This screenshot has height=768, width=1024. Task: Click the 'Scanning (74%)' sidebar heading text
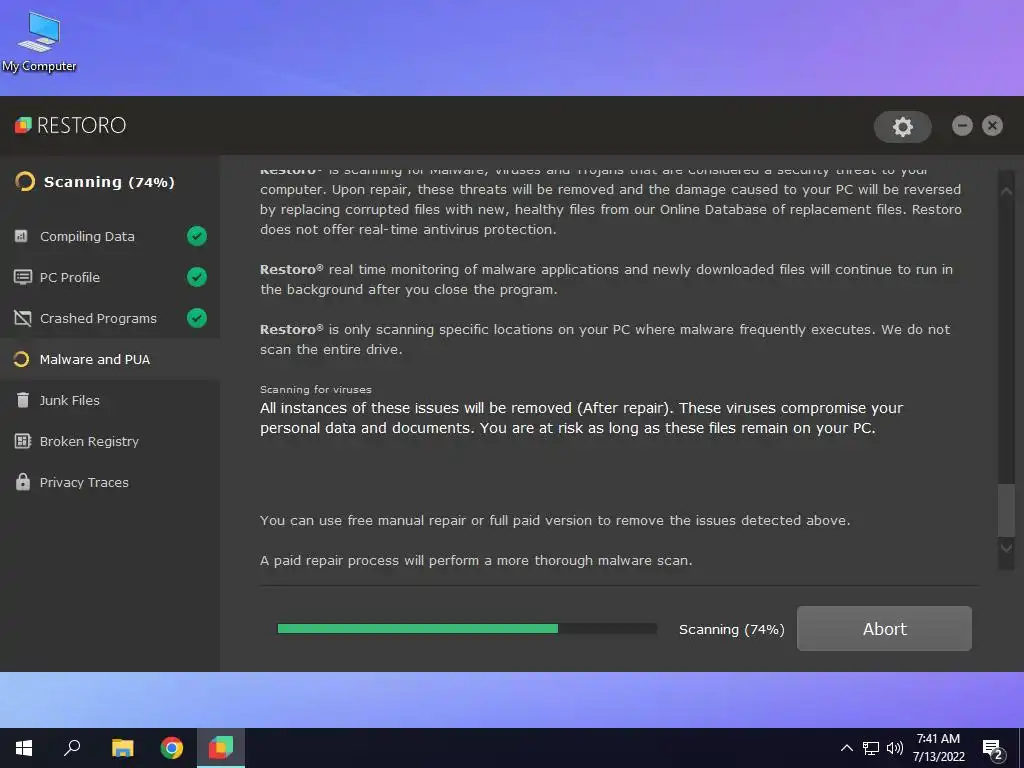point(109,182)
